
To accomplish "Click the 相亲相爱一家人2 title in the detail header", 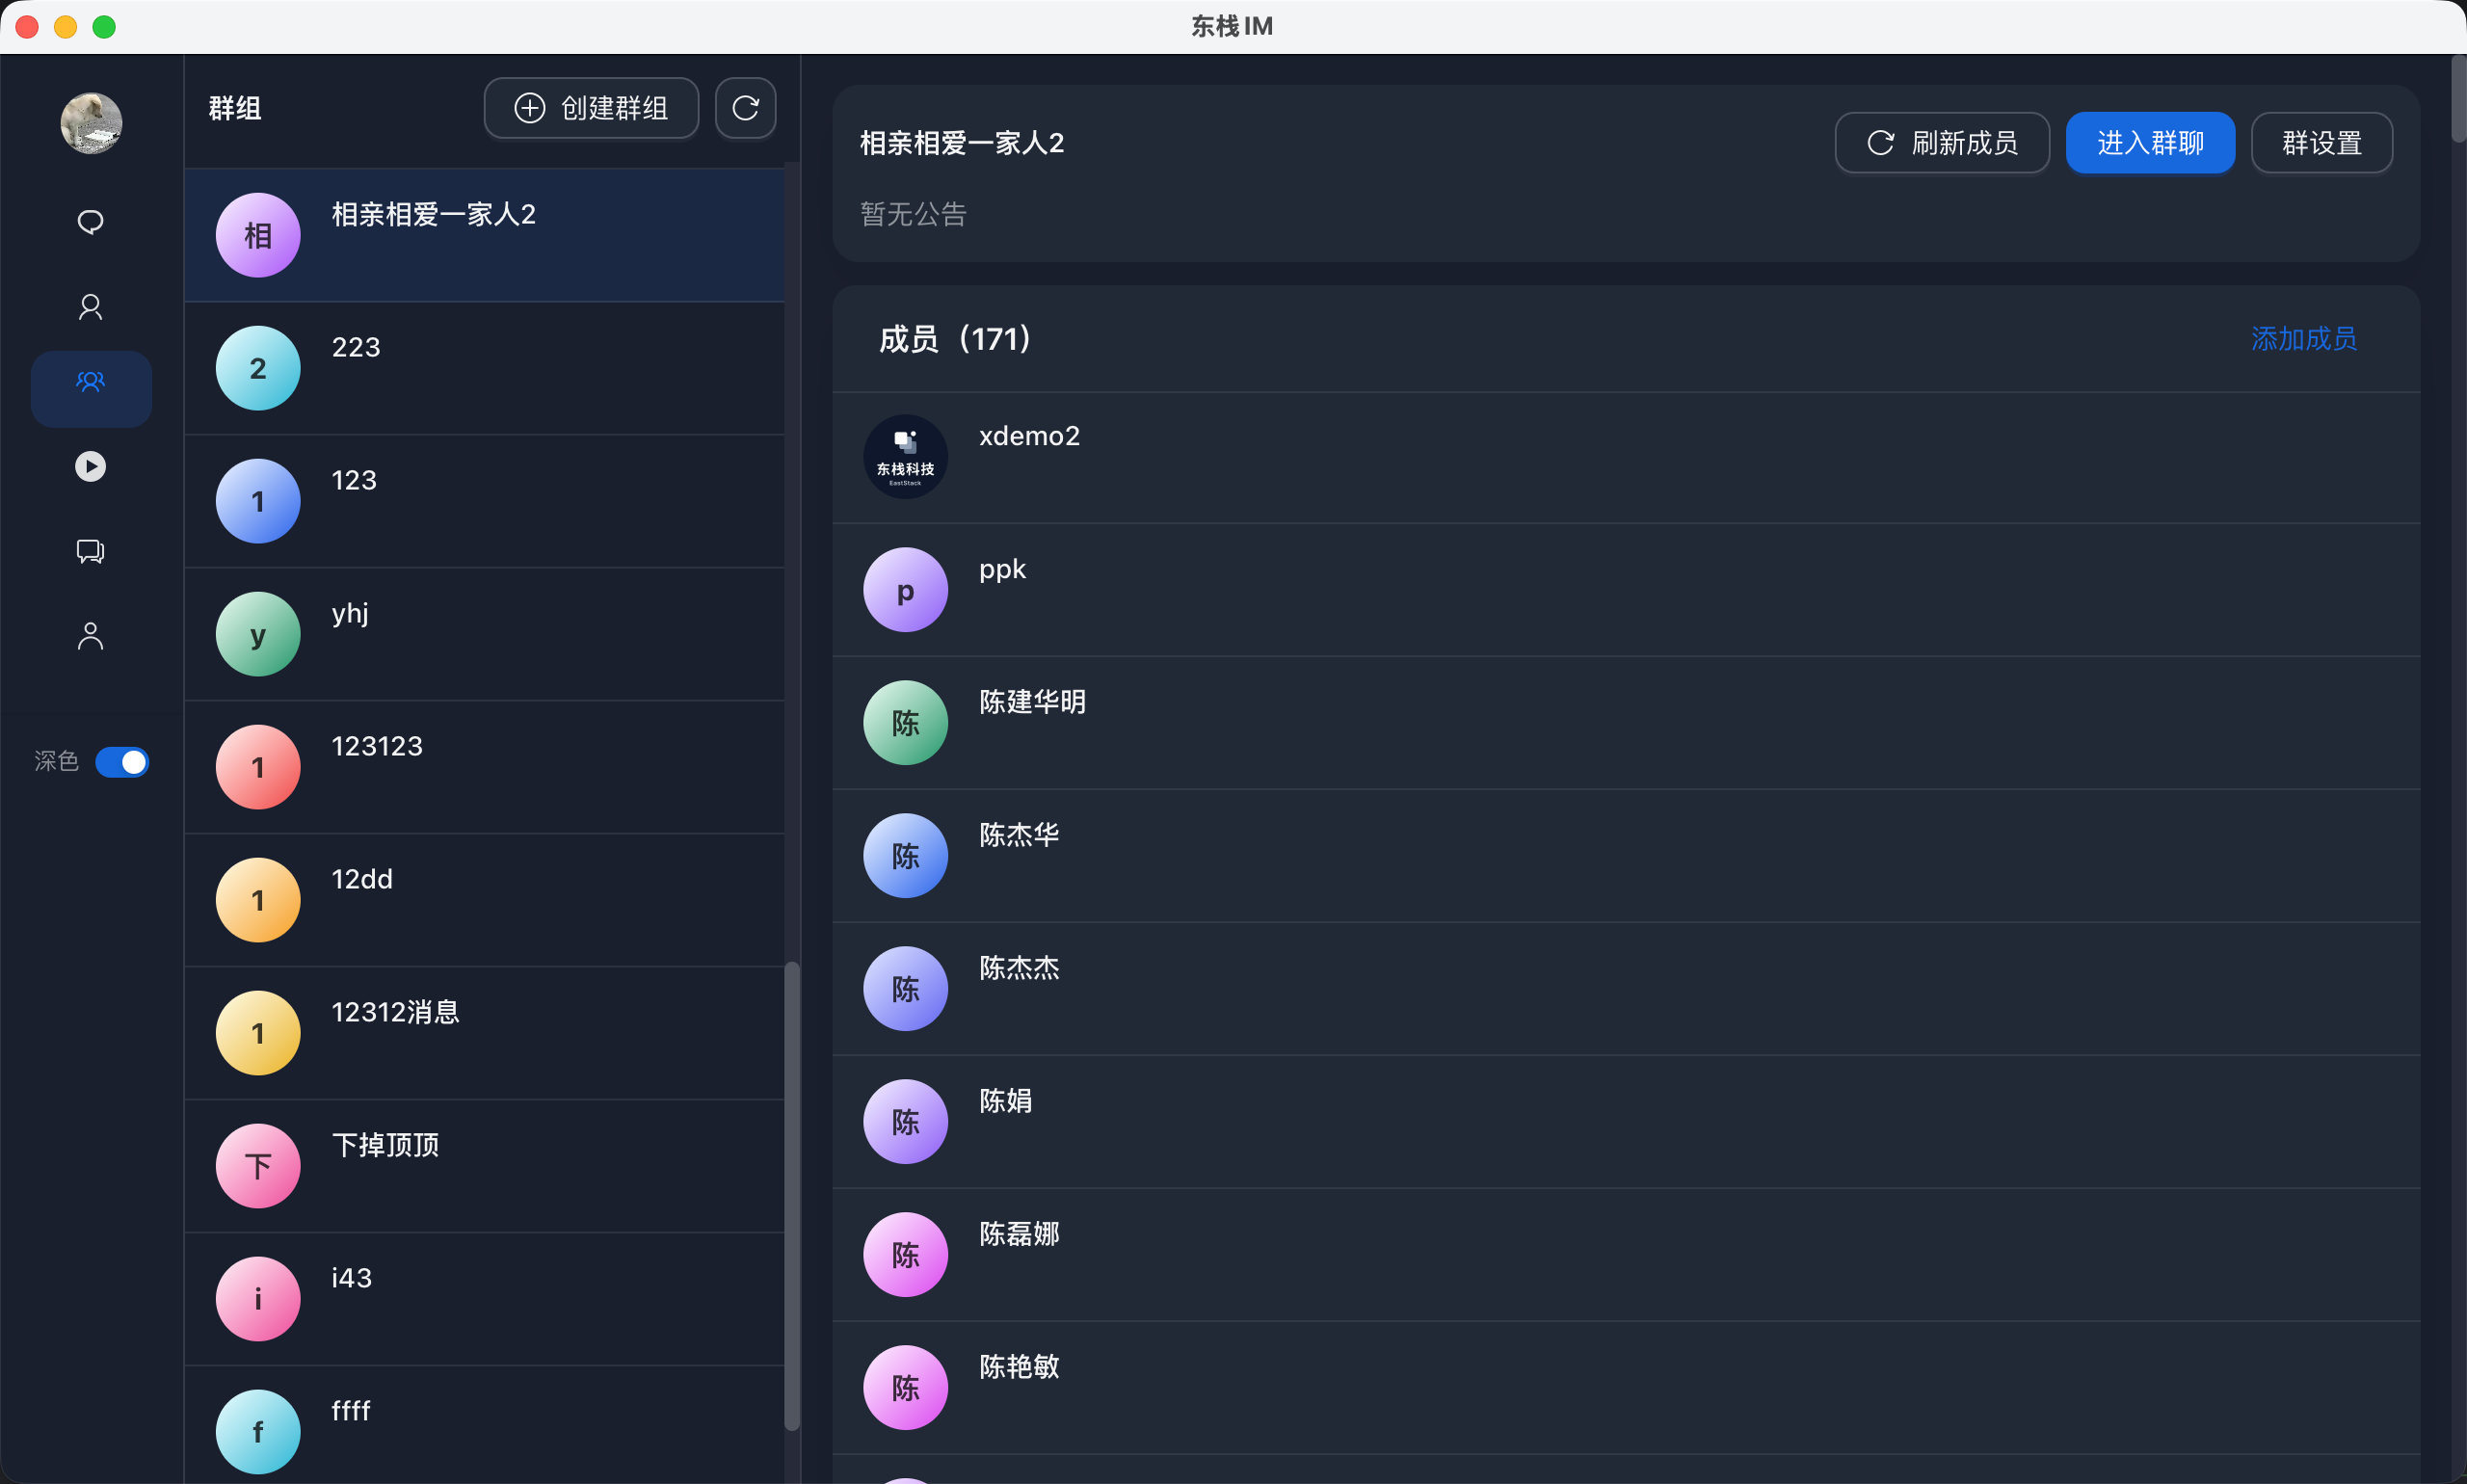I will 962,143.
